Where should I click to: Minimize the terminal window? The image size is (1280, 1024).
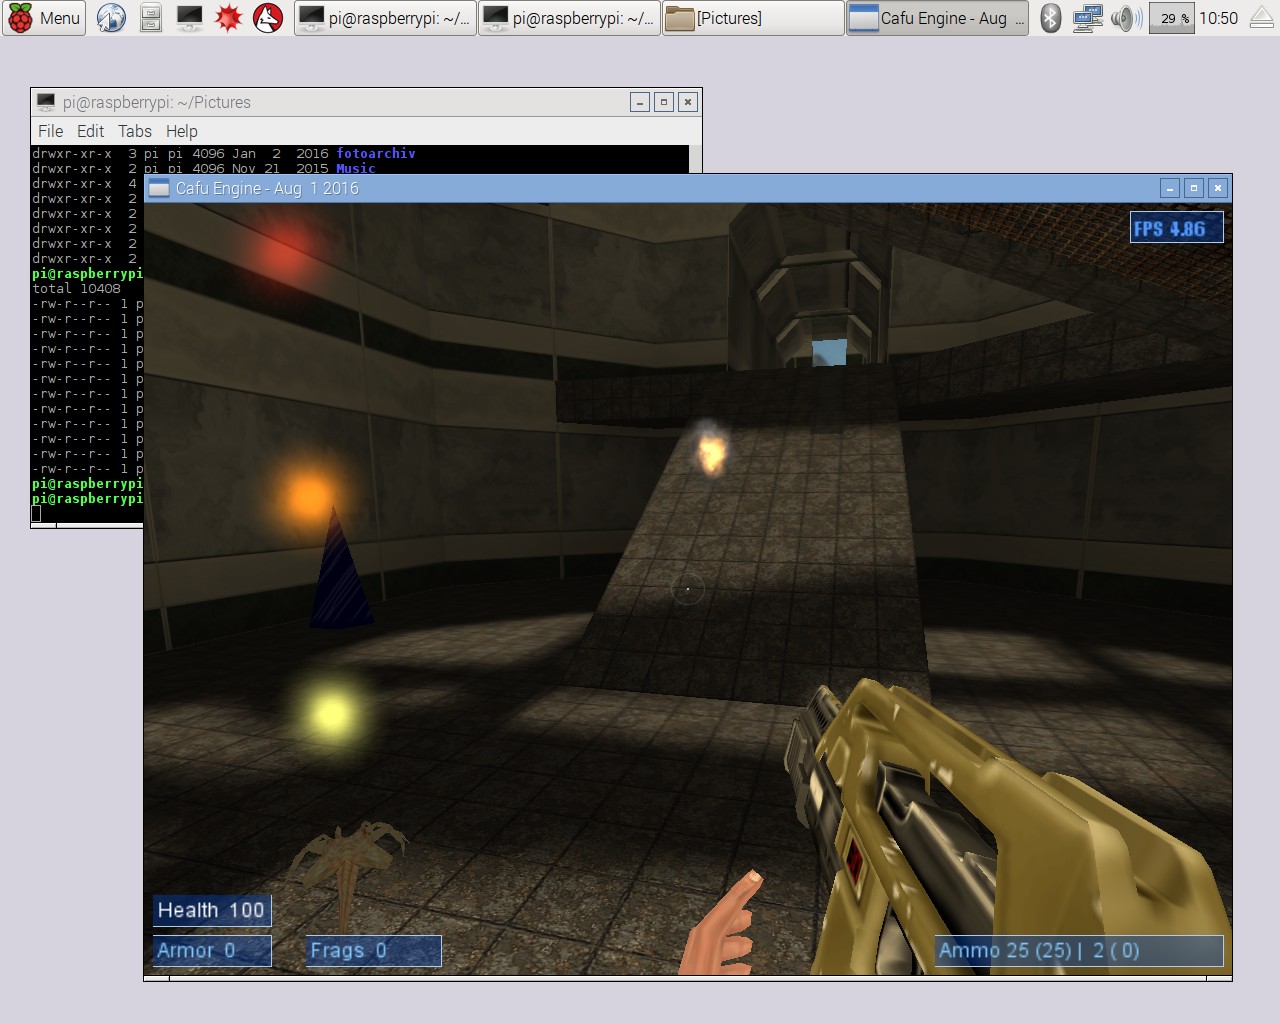[x=640, y=102]
